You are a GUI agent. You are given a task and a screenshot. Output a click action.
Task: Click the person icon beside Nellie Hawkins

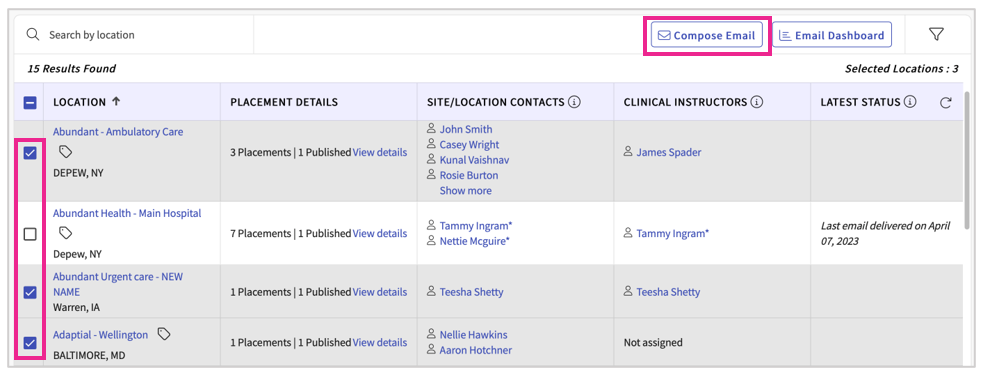[x=431, y=335]
